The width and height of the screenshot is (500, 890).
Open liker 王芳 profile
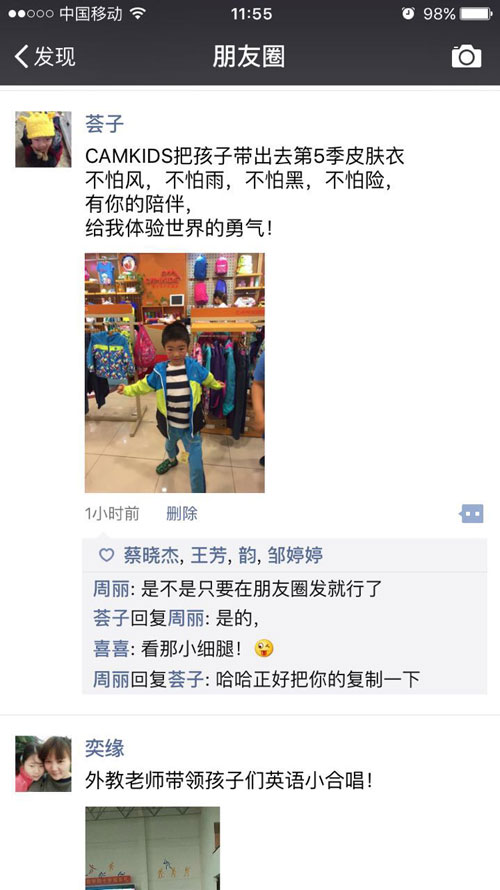tap(208, 555)
